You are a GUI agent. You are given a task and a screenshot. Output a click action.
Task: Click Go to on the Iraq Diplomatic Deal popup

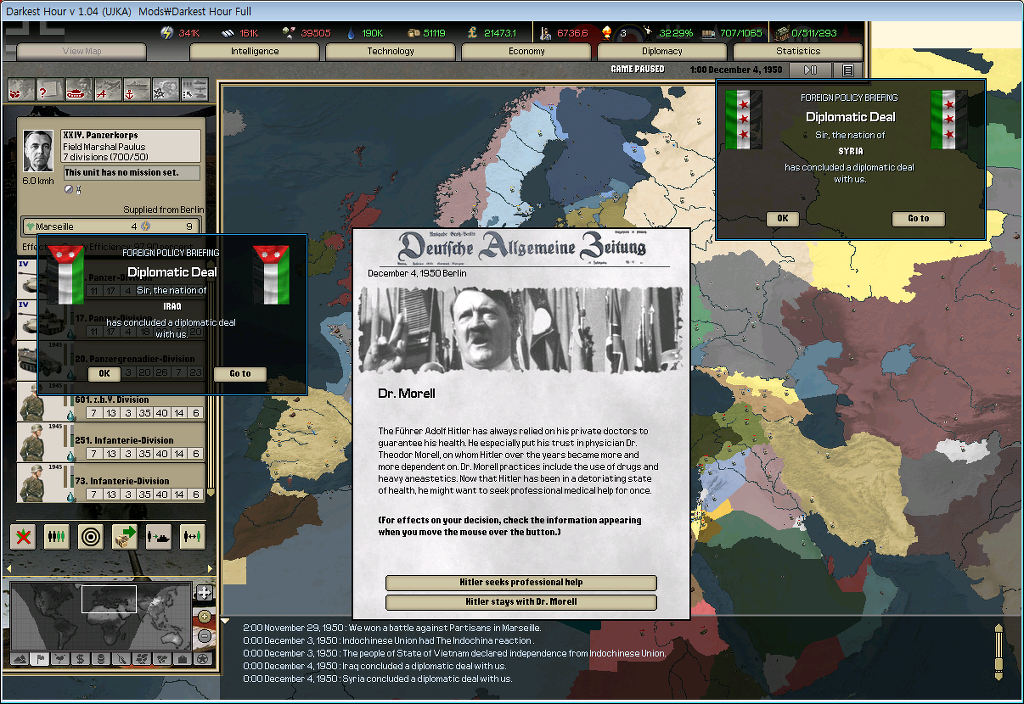point(240,374)
